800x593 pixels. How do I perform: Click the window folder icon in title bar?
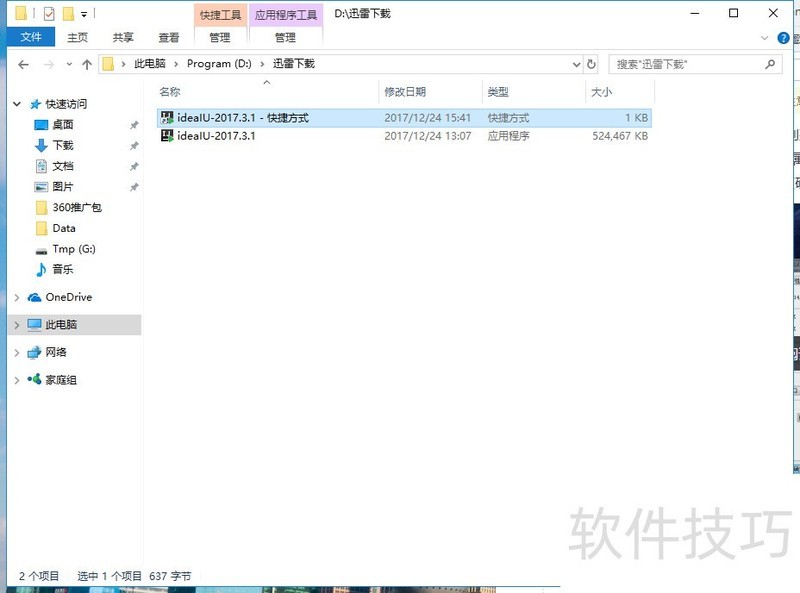[21, 13]
